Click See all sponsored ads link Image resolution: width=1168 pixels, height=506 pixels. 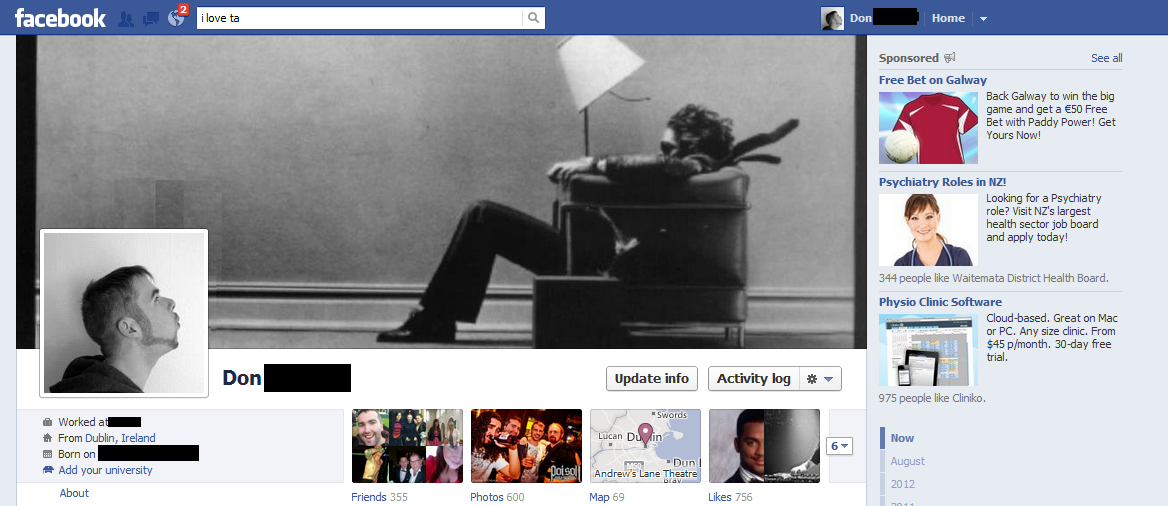point(1106,58)
